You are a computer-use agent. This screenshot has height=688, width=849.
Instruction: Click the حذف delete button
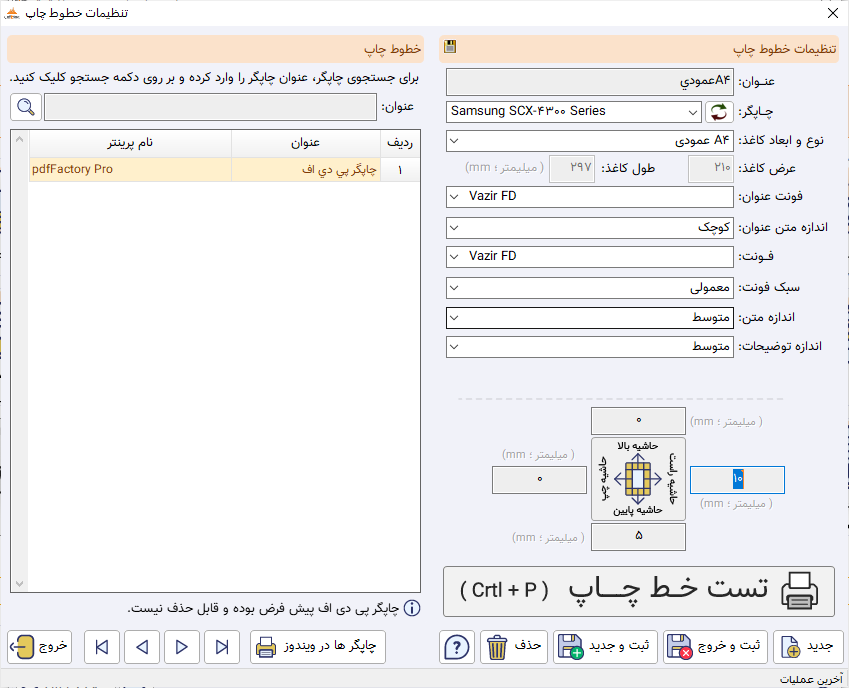(514, 647)
